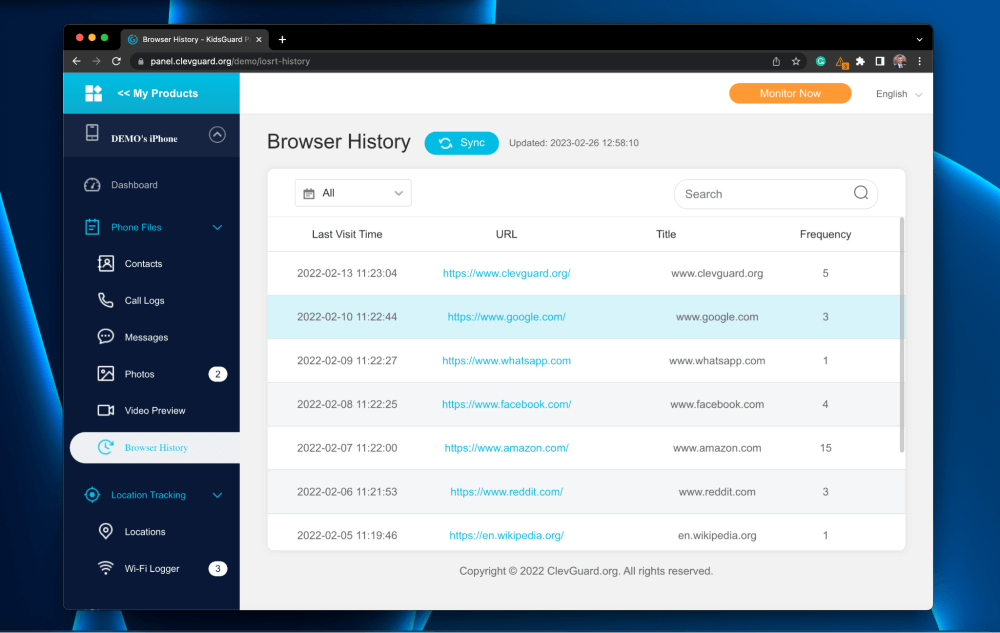Collapse the Phone Files section
The width and height of the screenshot is (1000, 633).
[217, 228]
